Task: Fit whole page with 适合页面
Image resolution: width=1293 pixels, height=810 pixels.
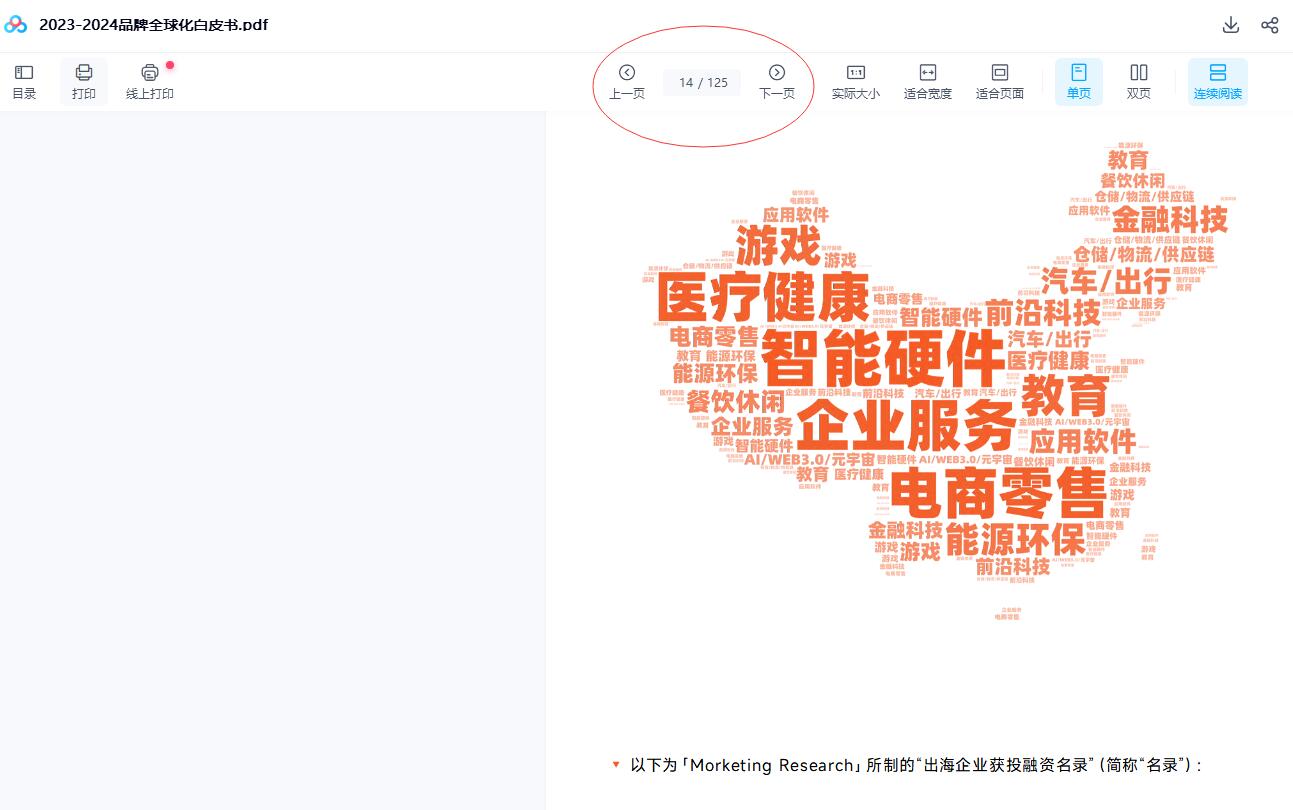Action: click(1000, 81)
